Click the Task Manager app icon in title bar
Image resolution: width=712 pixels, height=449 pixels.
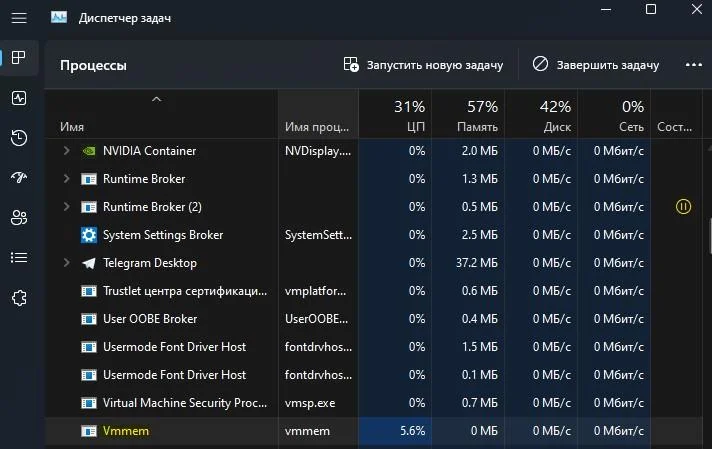coord(59,18)
